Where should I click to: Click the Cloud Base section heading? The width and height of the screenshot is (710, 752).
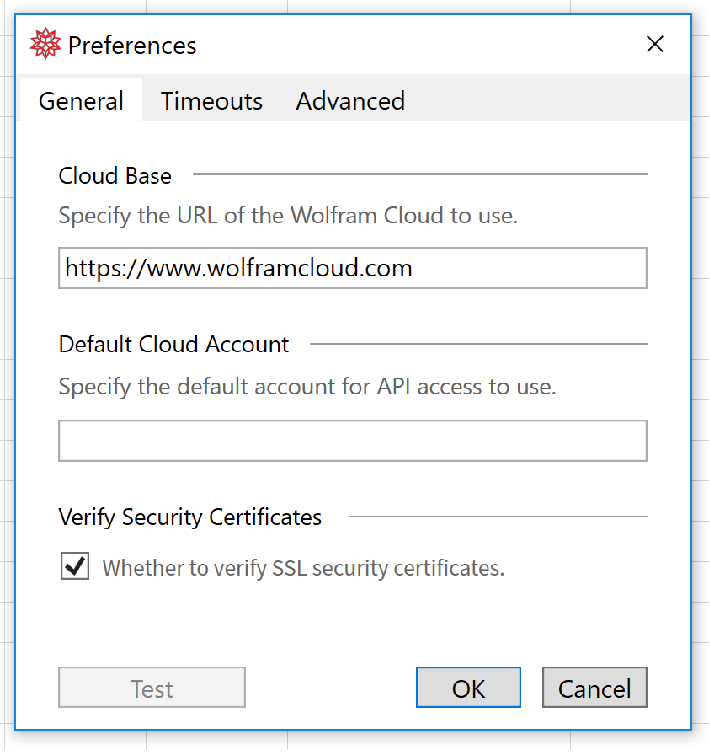[x=115, y=176]
